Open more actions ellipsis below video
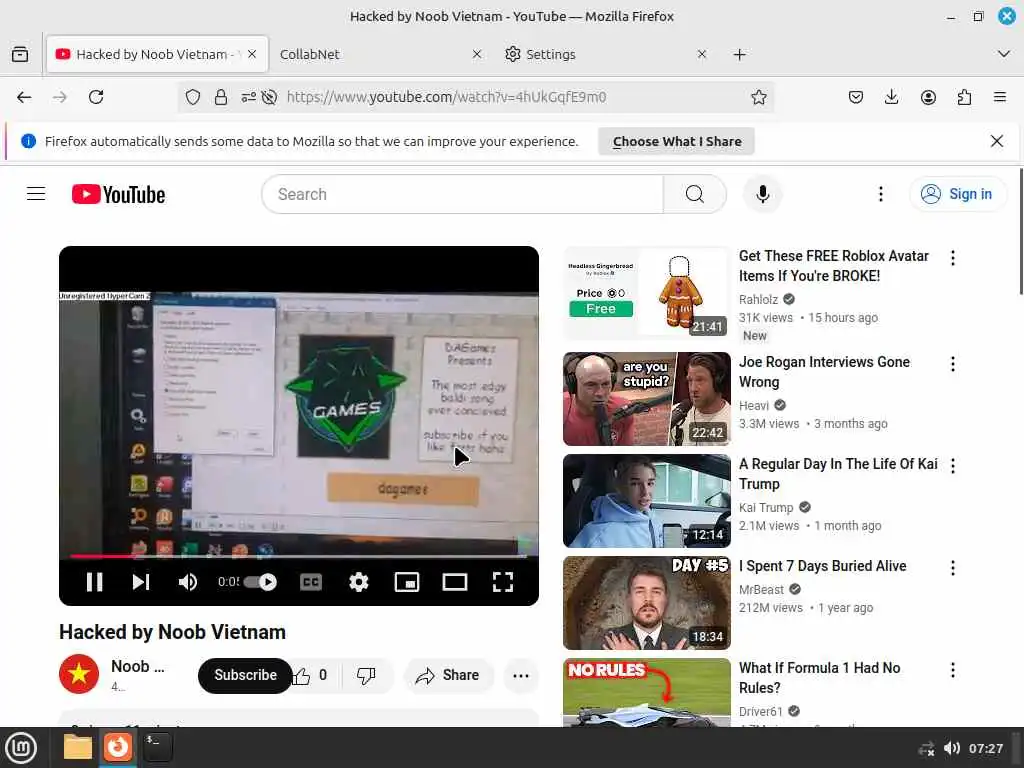The width and height of the screenshot is (1024, 768). [521, 675]
